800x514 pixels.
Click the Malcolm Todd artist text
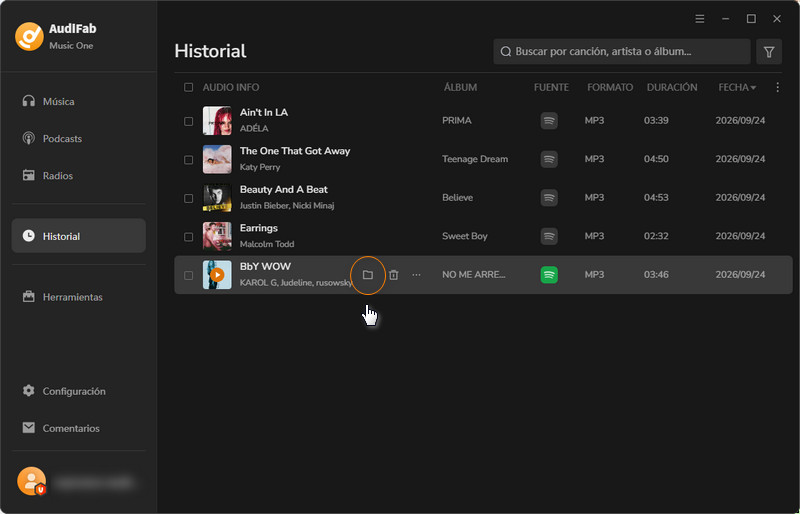pos(267,244)
